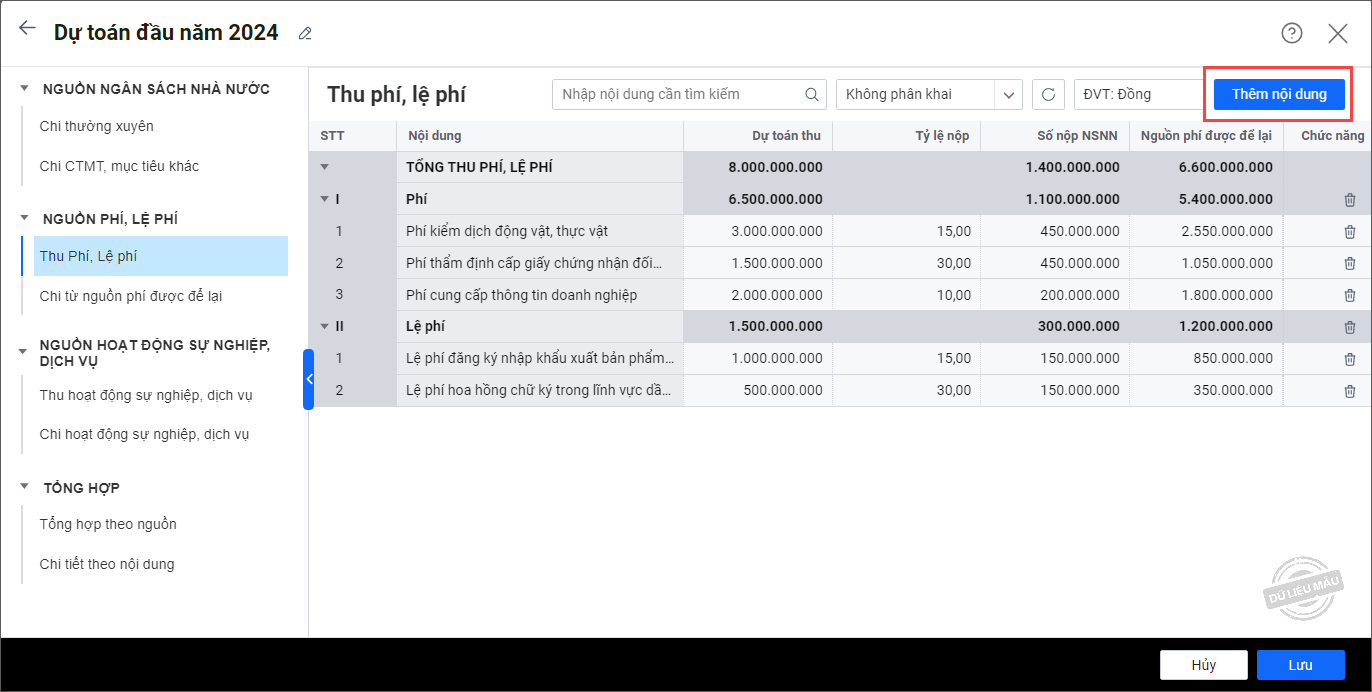The image size is (1372, 692).
Task: Click the search content input field
Action: [x=680, y=95]
